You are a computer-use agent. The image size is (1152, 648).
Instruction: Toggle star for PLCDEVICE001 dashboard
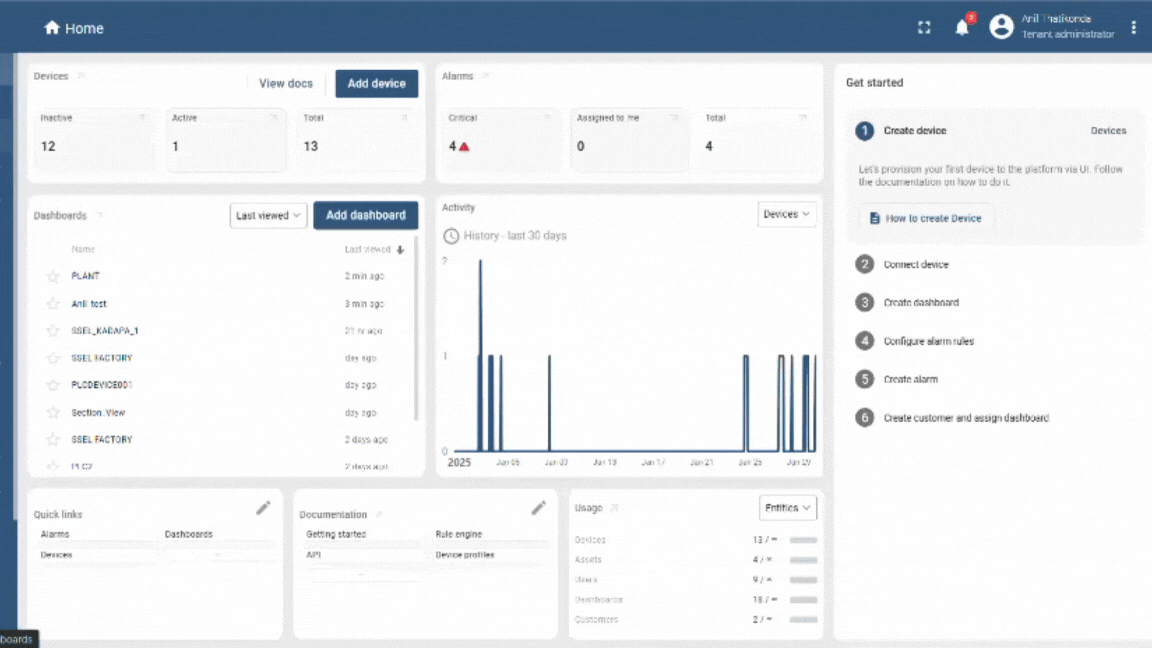53,385
